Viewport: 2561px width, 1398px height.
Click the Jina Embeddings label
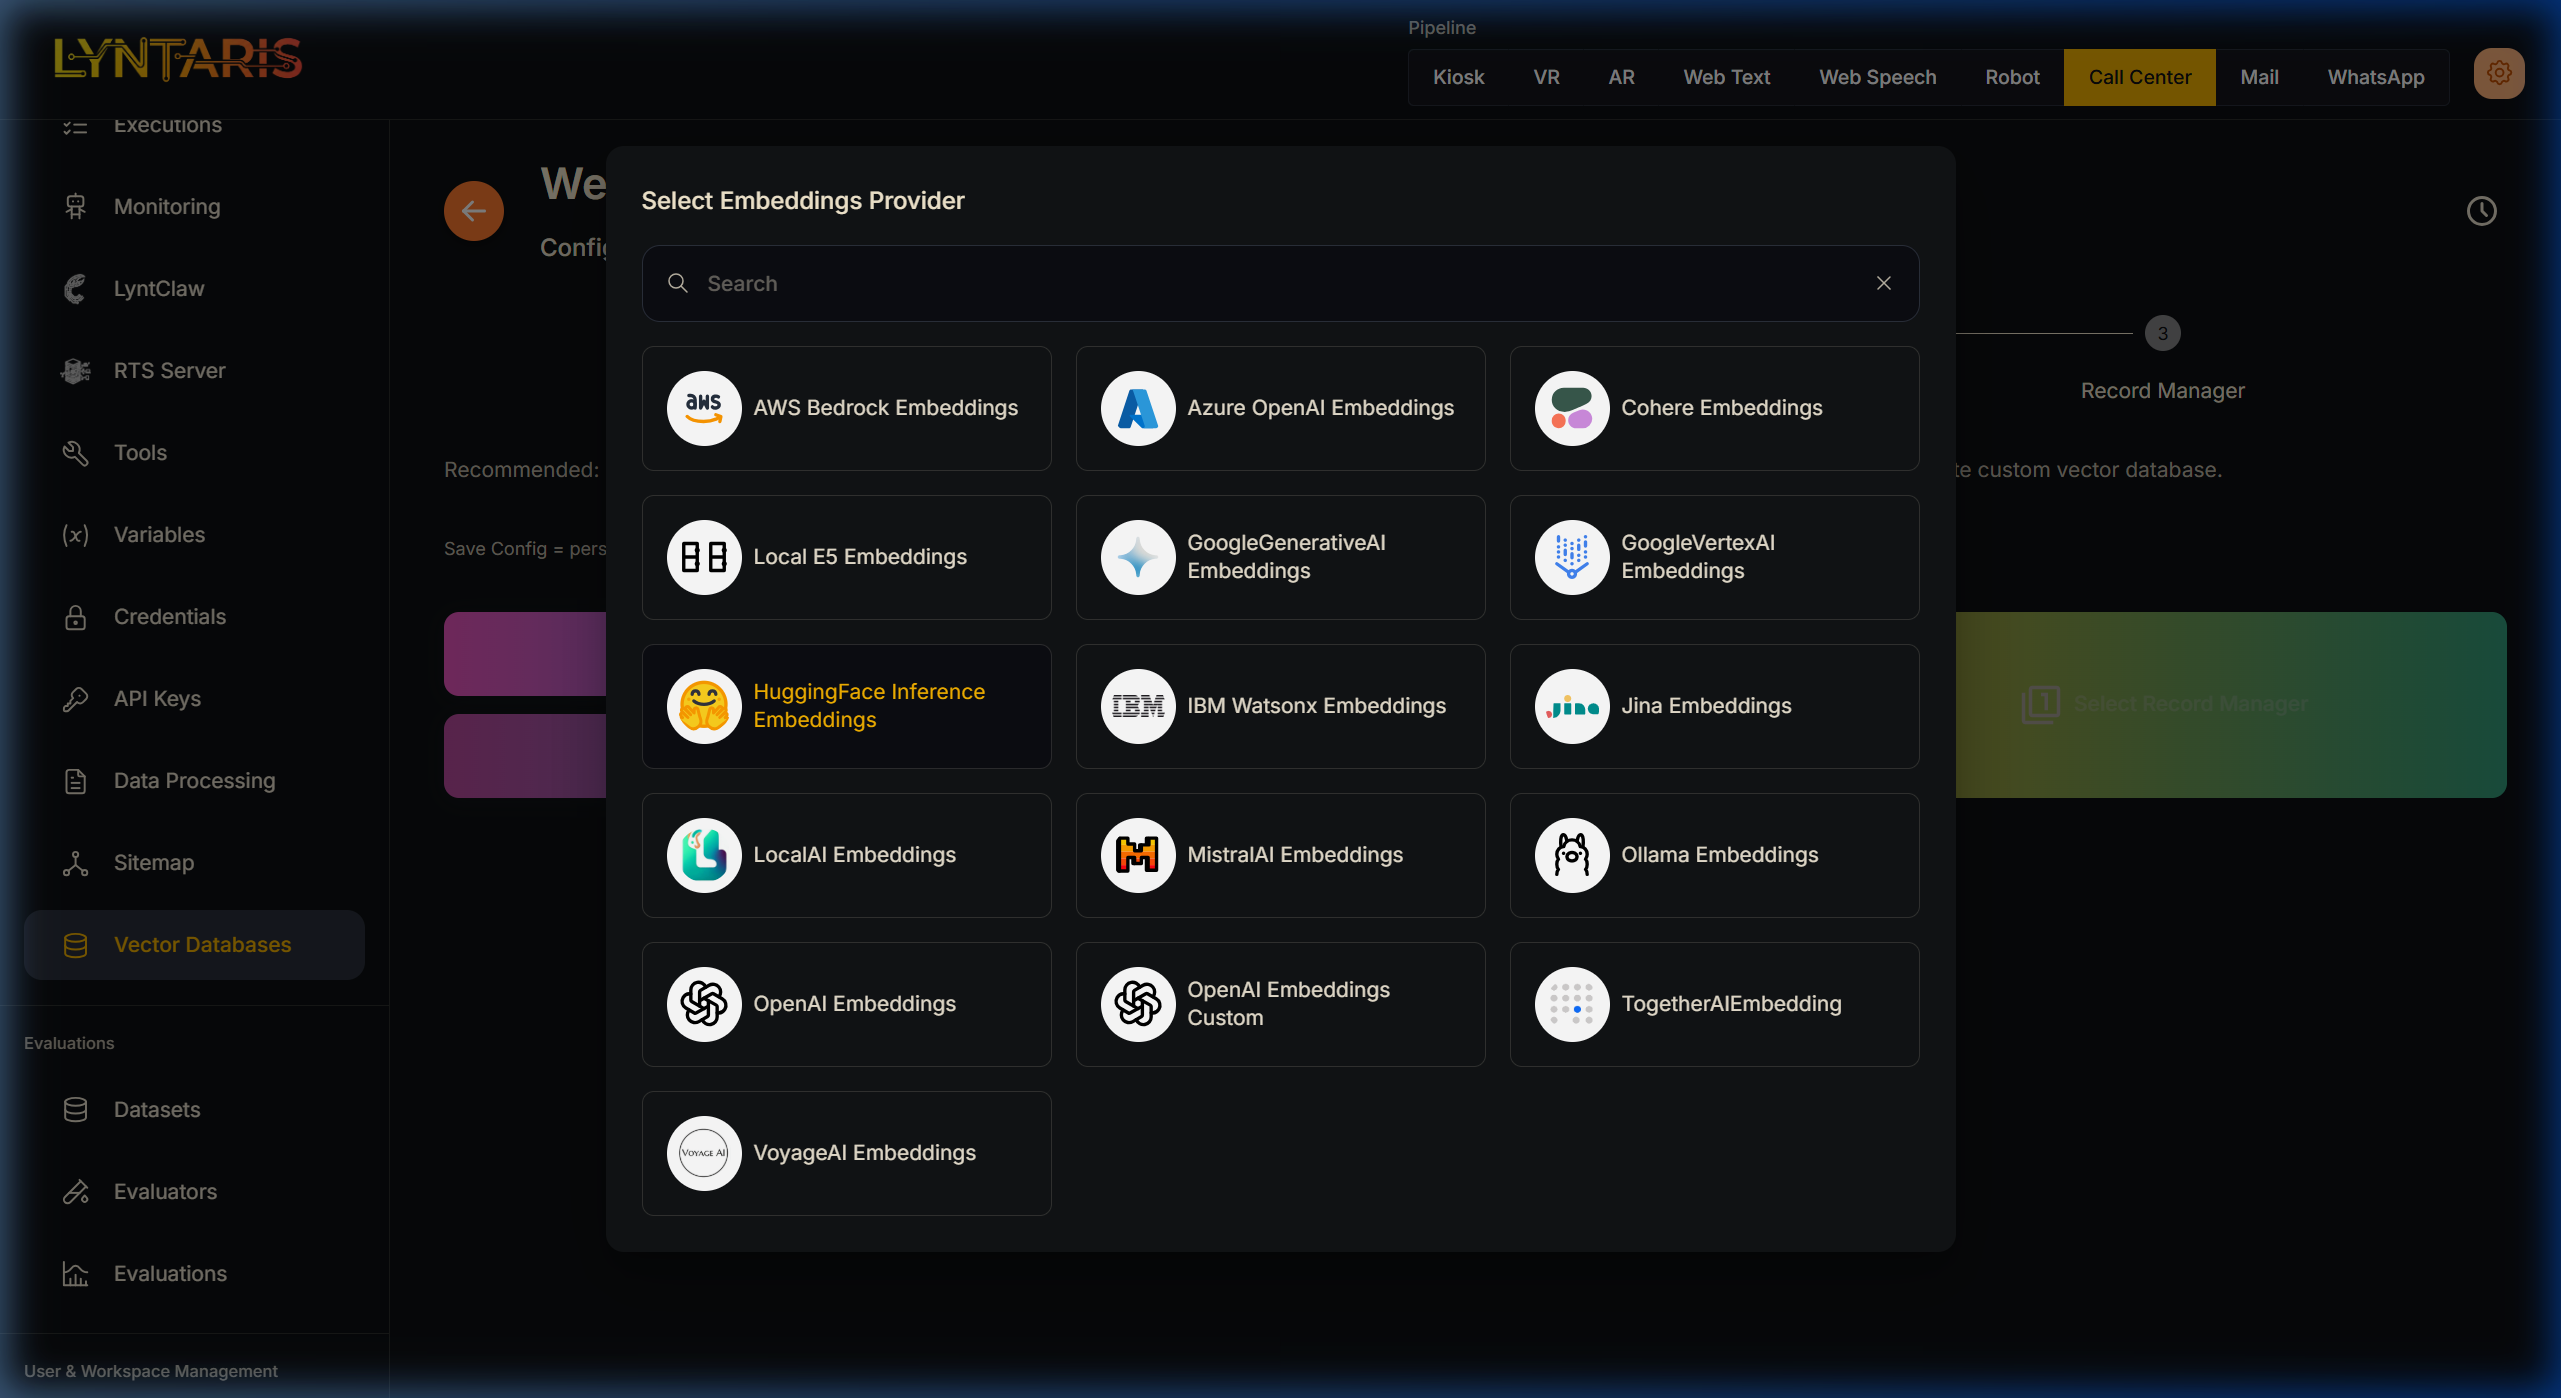point(1706,706)
